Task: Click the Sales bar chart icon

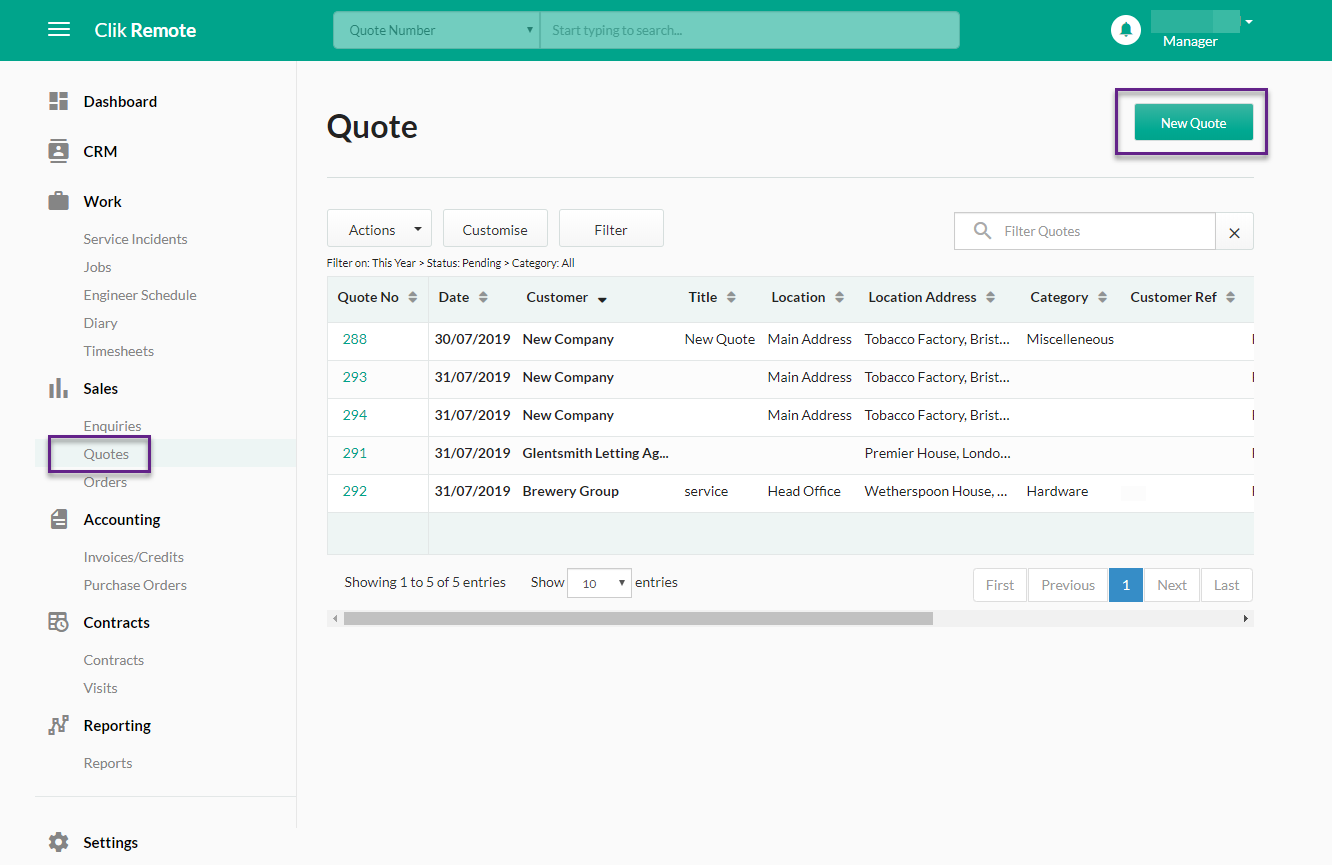Action: click(59, 388)
